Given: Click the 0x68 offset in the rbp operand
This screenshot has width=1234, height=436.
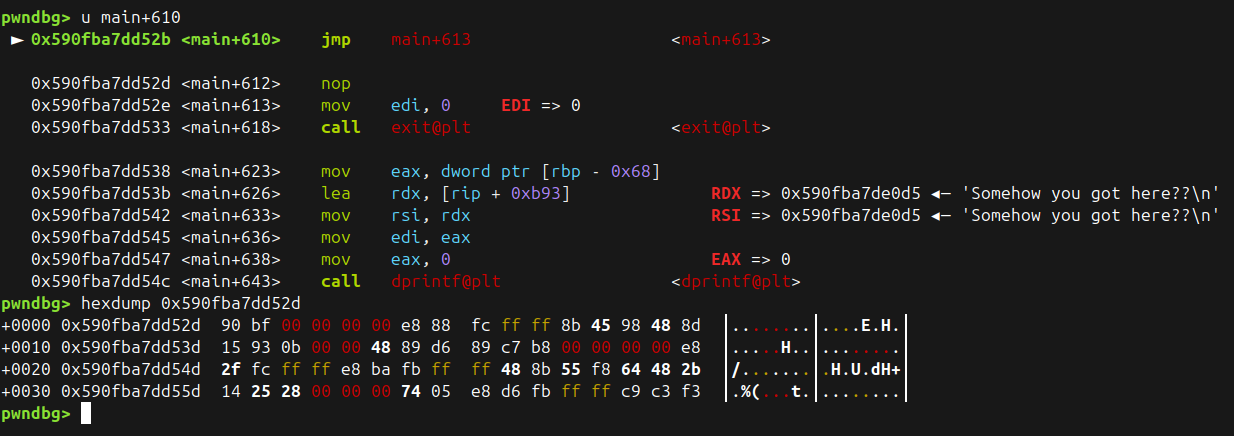Looking at the screenshot, I should tap(637, 171).
